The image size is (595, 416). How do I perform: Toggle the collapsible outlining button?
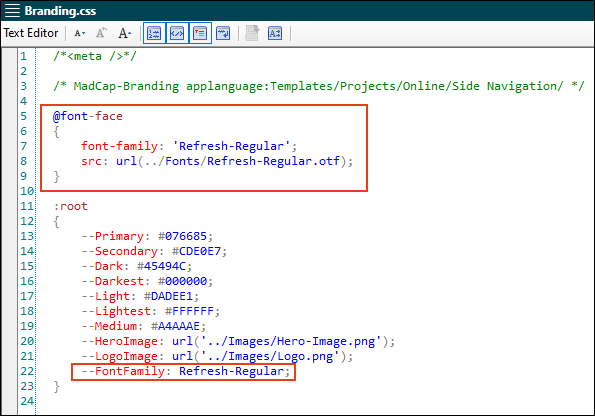[200, 33]
